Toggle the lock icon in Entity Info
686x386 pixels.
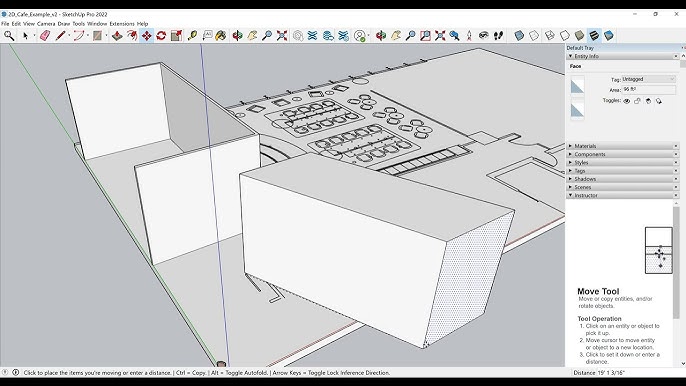tap(637, 101)
